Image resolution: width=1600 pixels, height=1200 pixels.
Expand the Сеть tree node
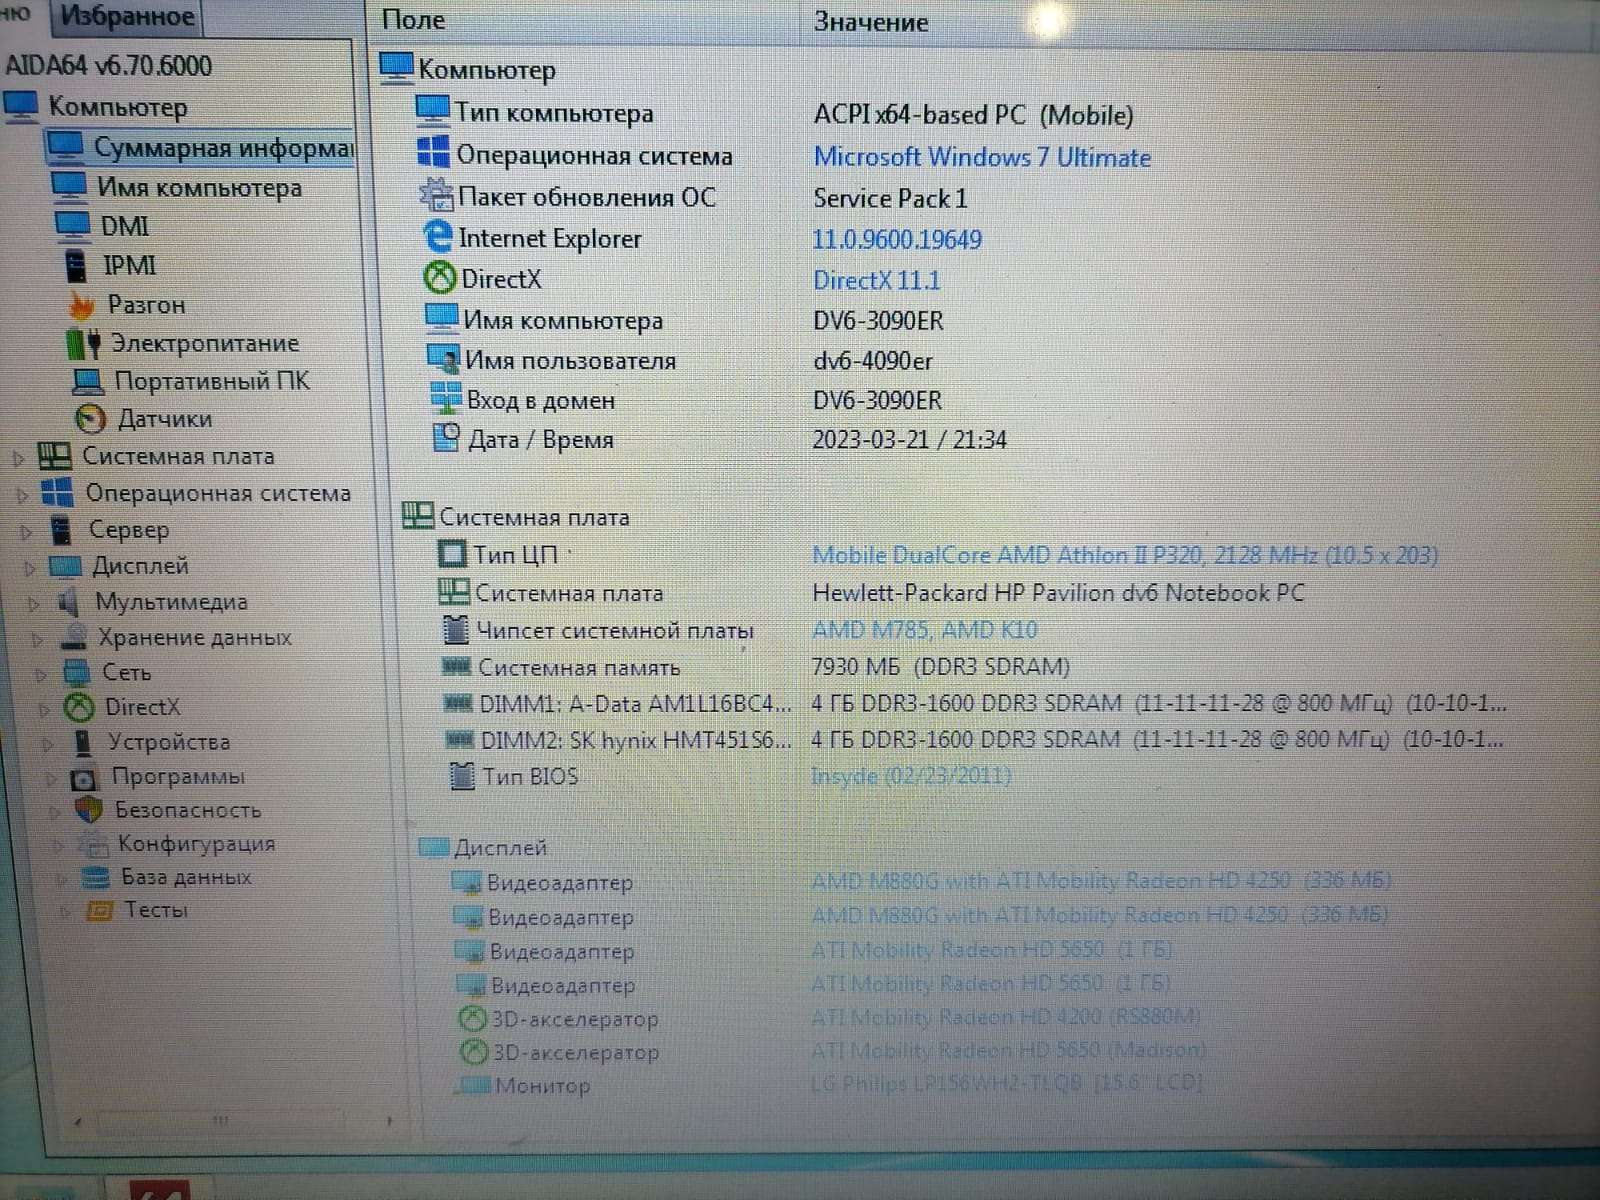[41, 674]
